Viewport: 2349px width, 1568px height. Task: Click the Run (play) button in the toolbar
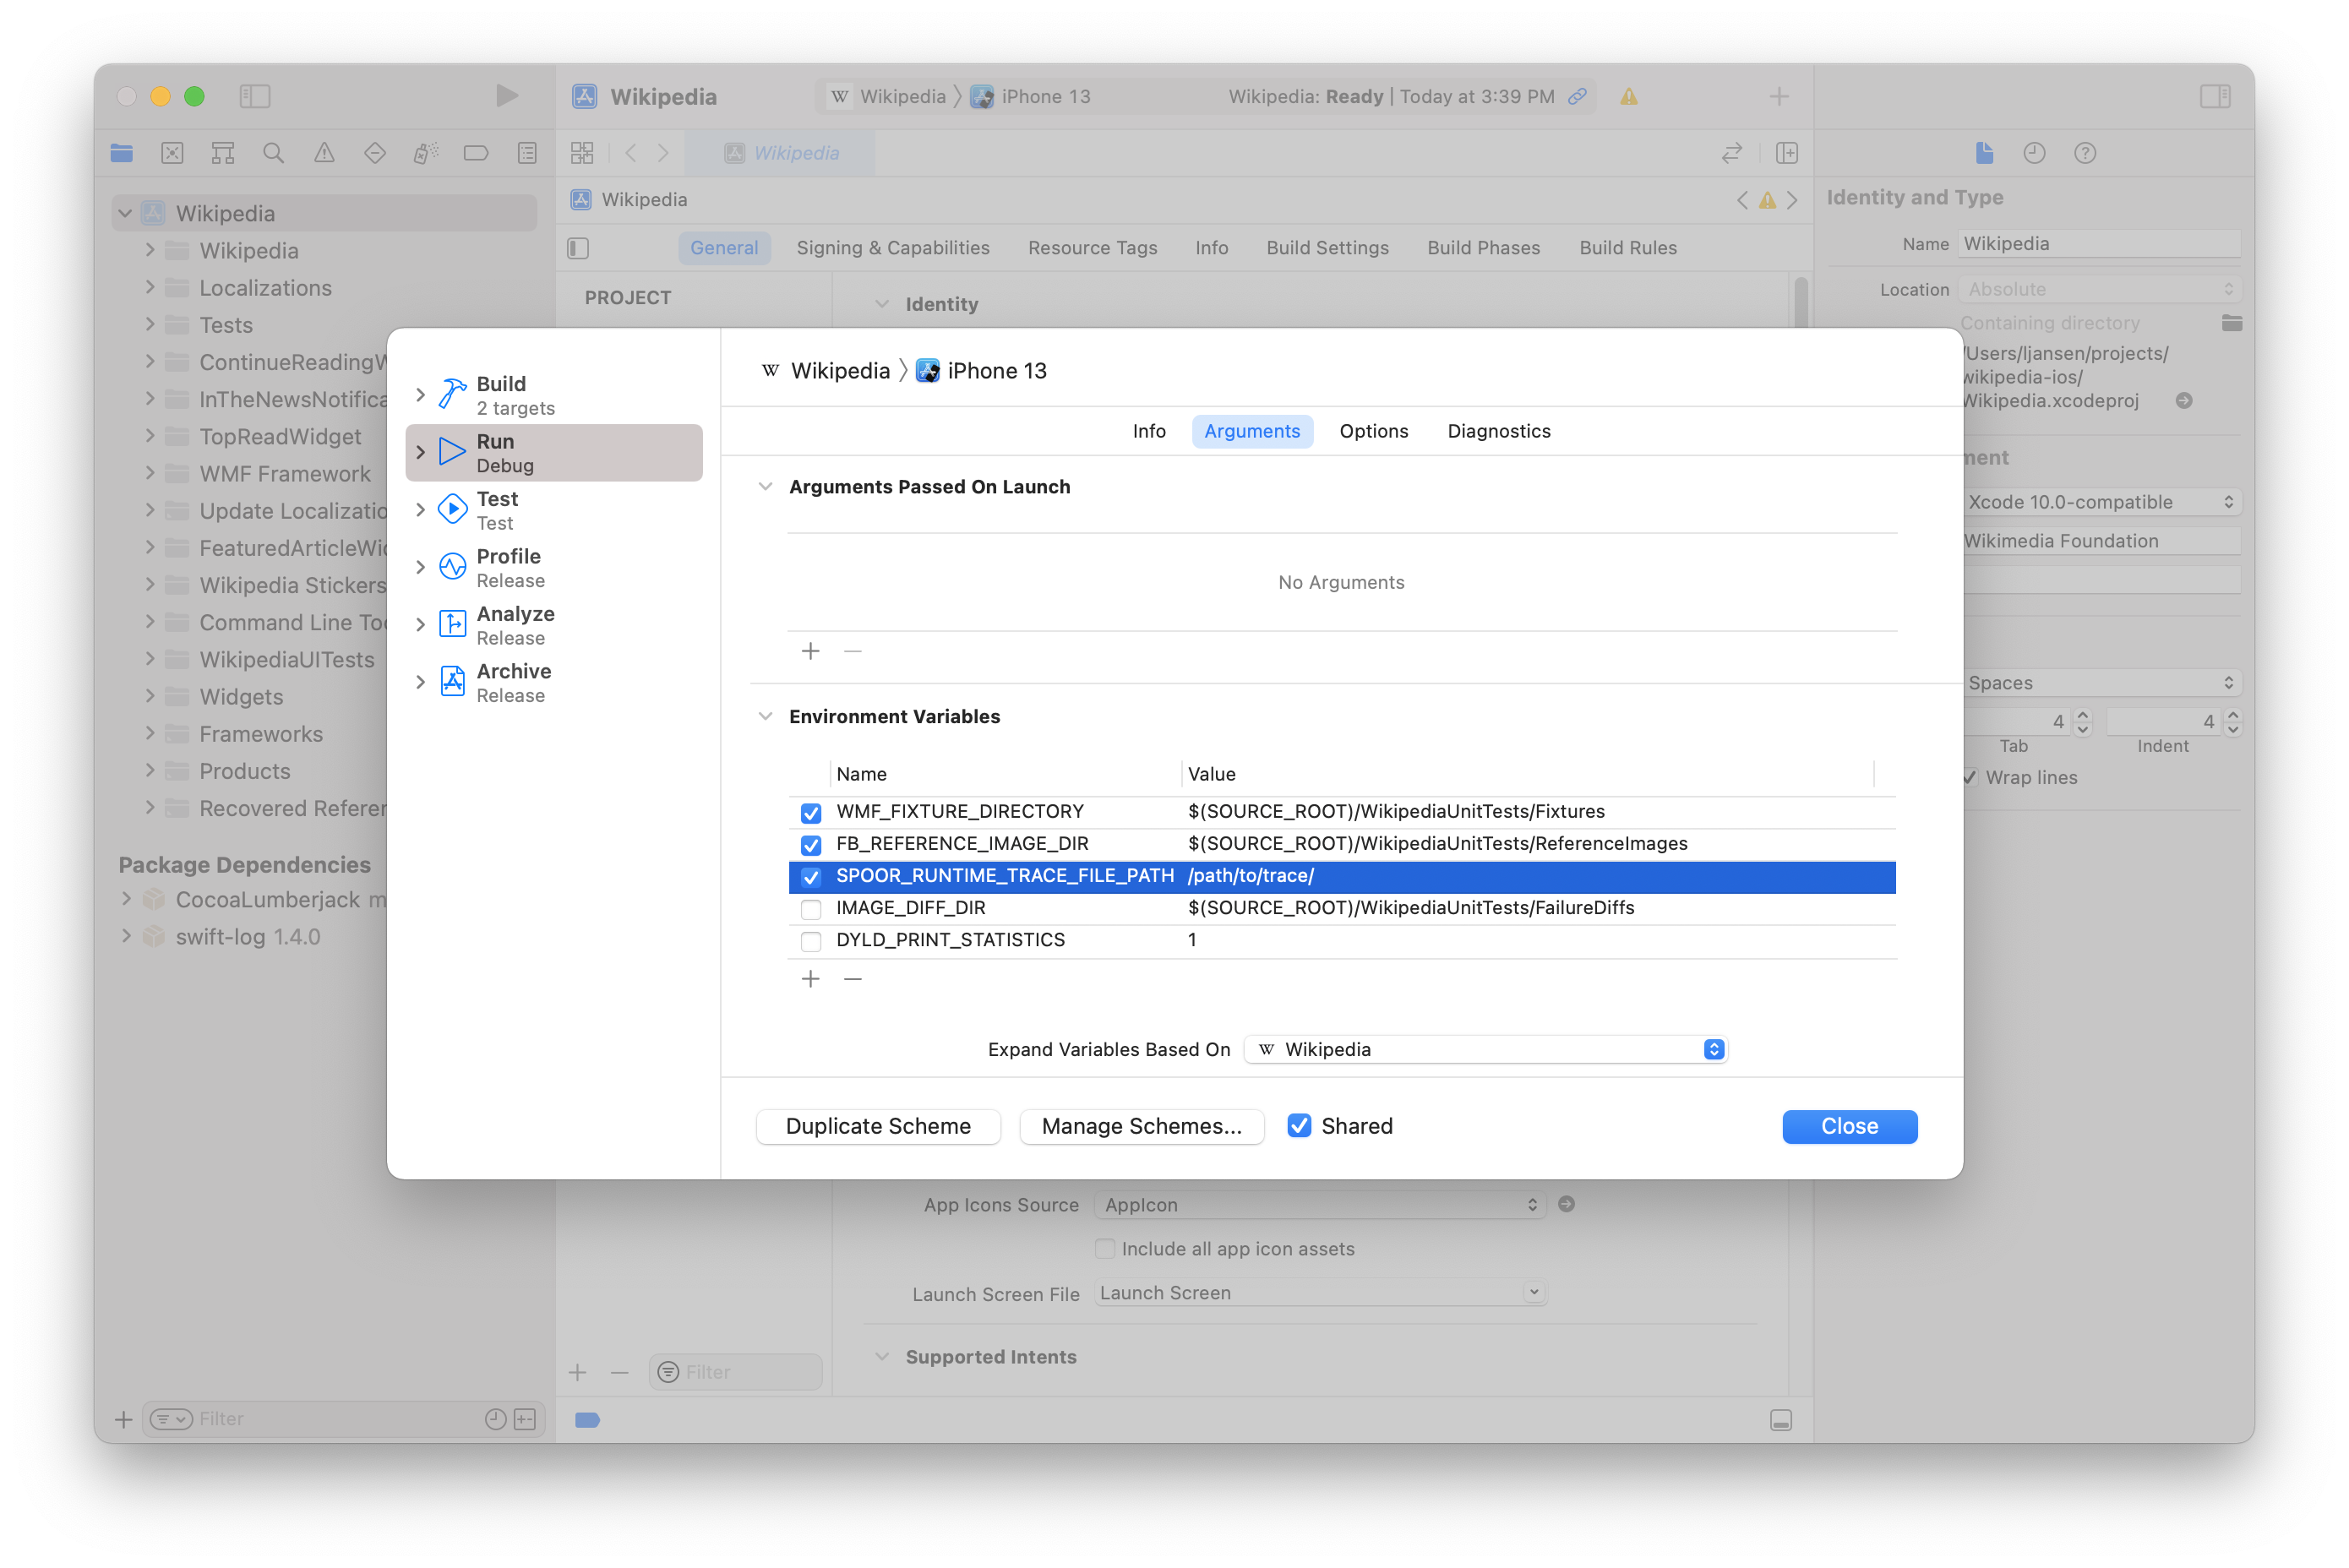(507, 96)
